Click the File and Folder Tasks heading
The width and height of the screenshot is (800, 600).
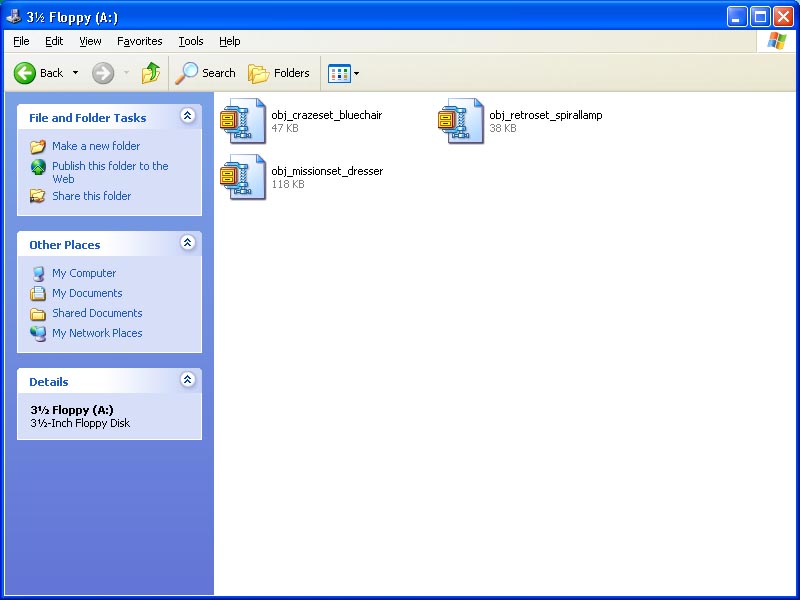88,118
